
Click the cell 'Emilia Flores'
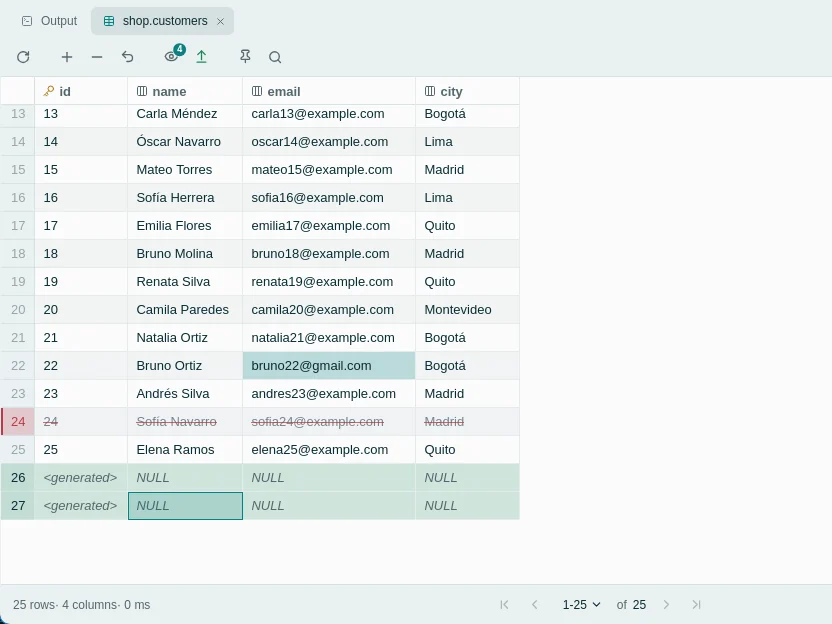pos(185,226)
